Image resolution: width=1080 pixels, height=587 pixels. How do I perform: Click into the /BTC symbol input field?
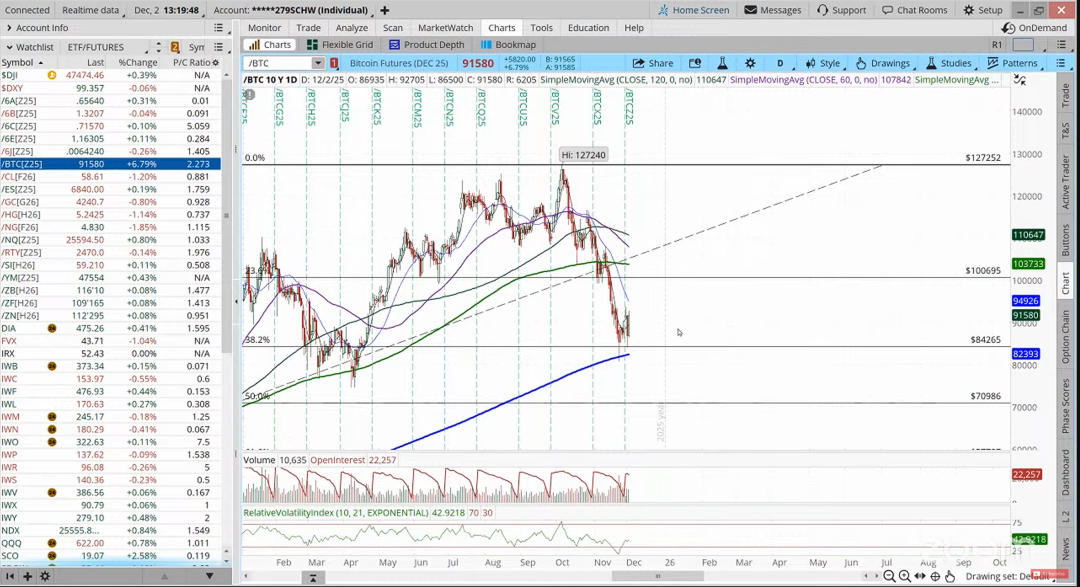278,63
